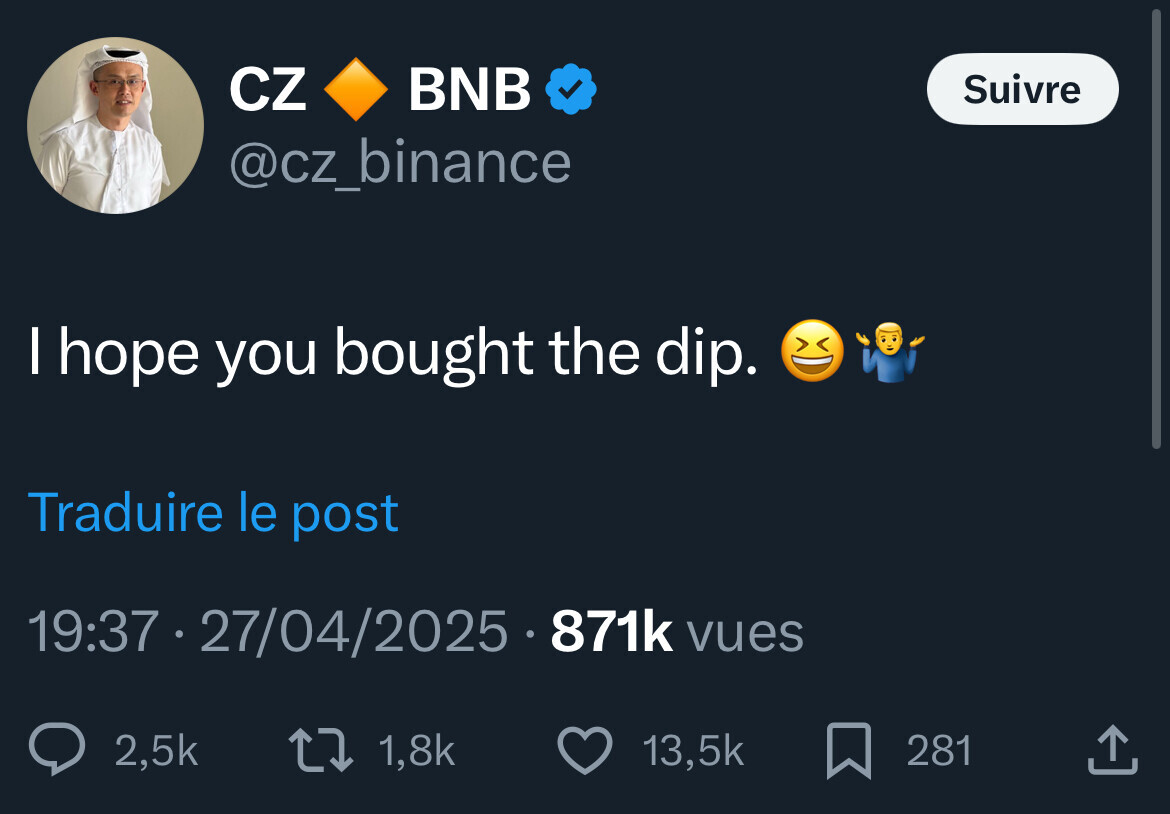
Task: Click the "Traduire le post" link
Action: [213, 513]
